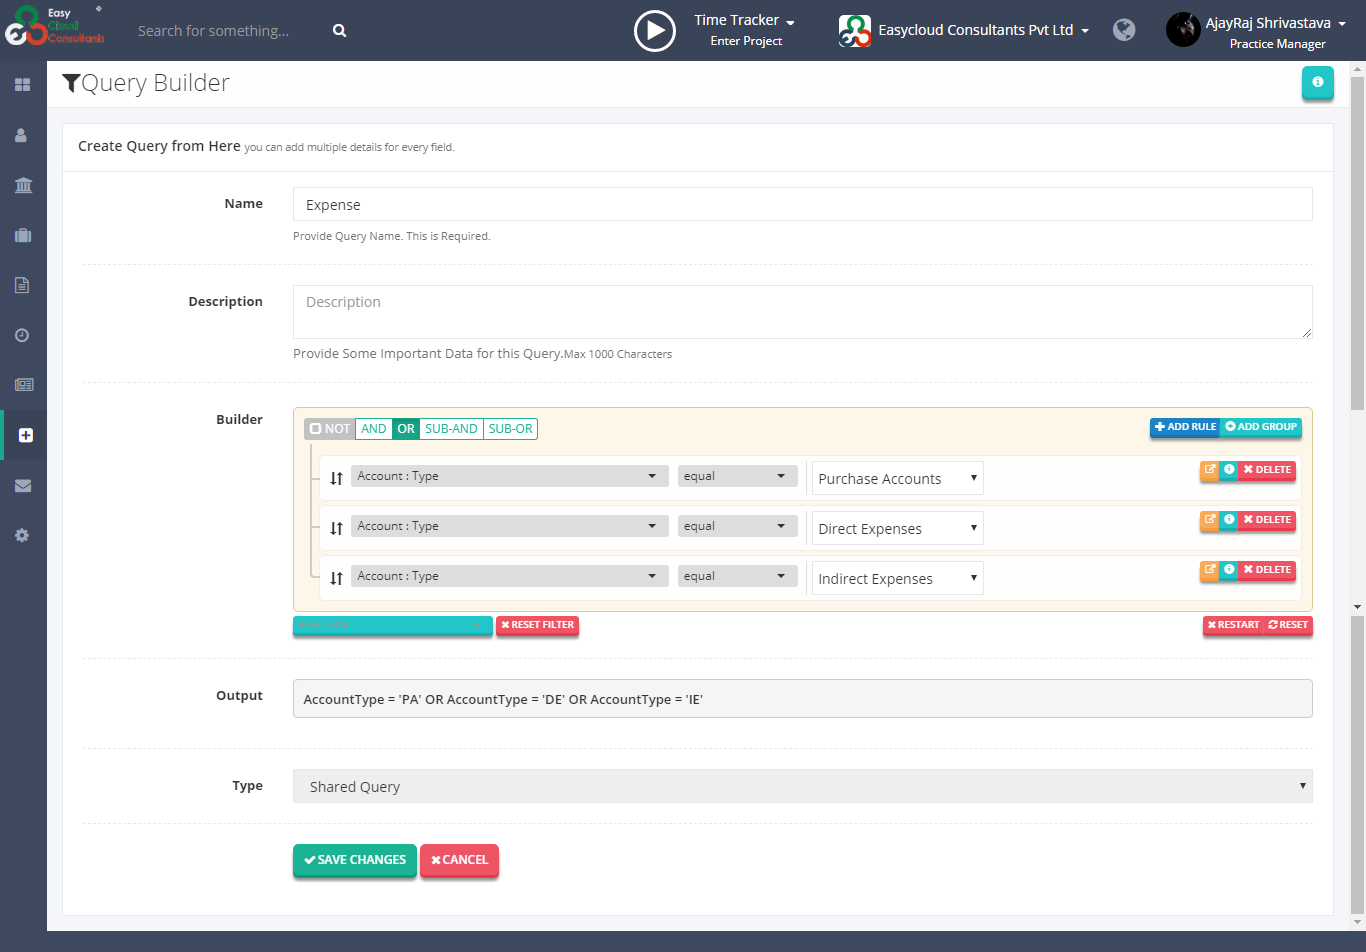Image resolution: width=1366 pixels, height=952 pixels.
Task: Open Indirect Expenses value dropdown
Action: click(898, 578)
